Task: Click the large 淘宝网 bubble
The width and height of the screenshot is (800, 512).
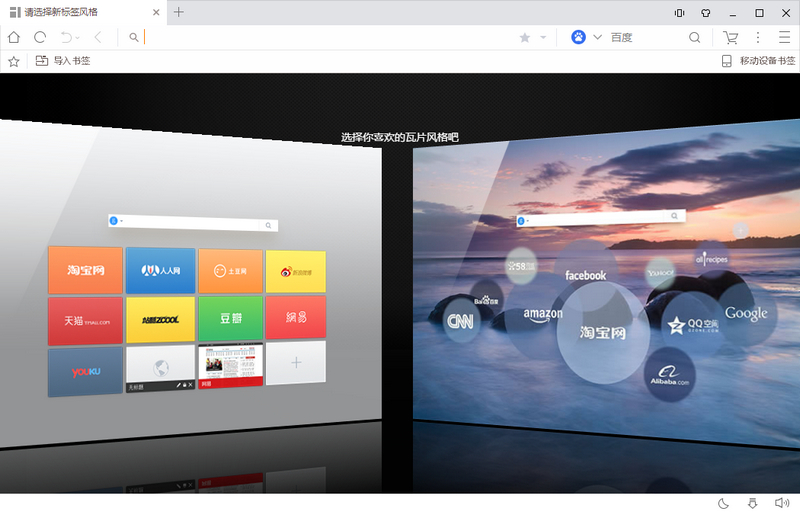Action: click(x=603, y=333)
